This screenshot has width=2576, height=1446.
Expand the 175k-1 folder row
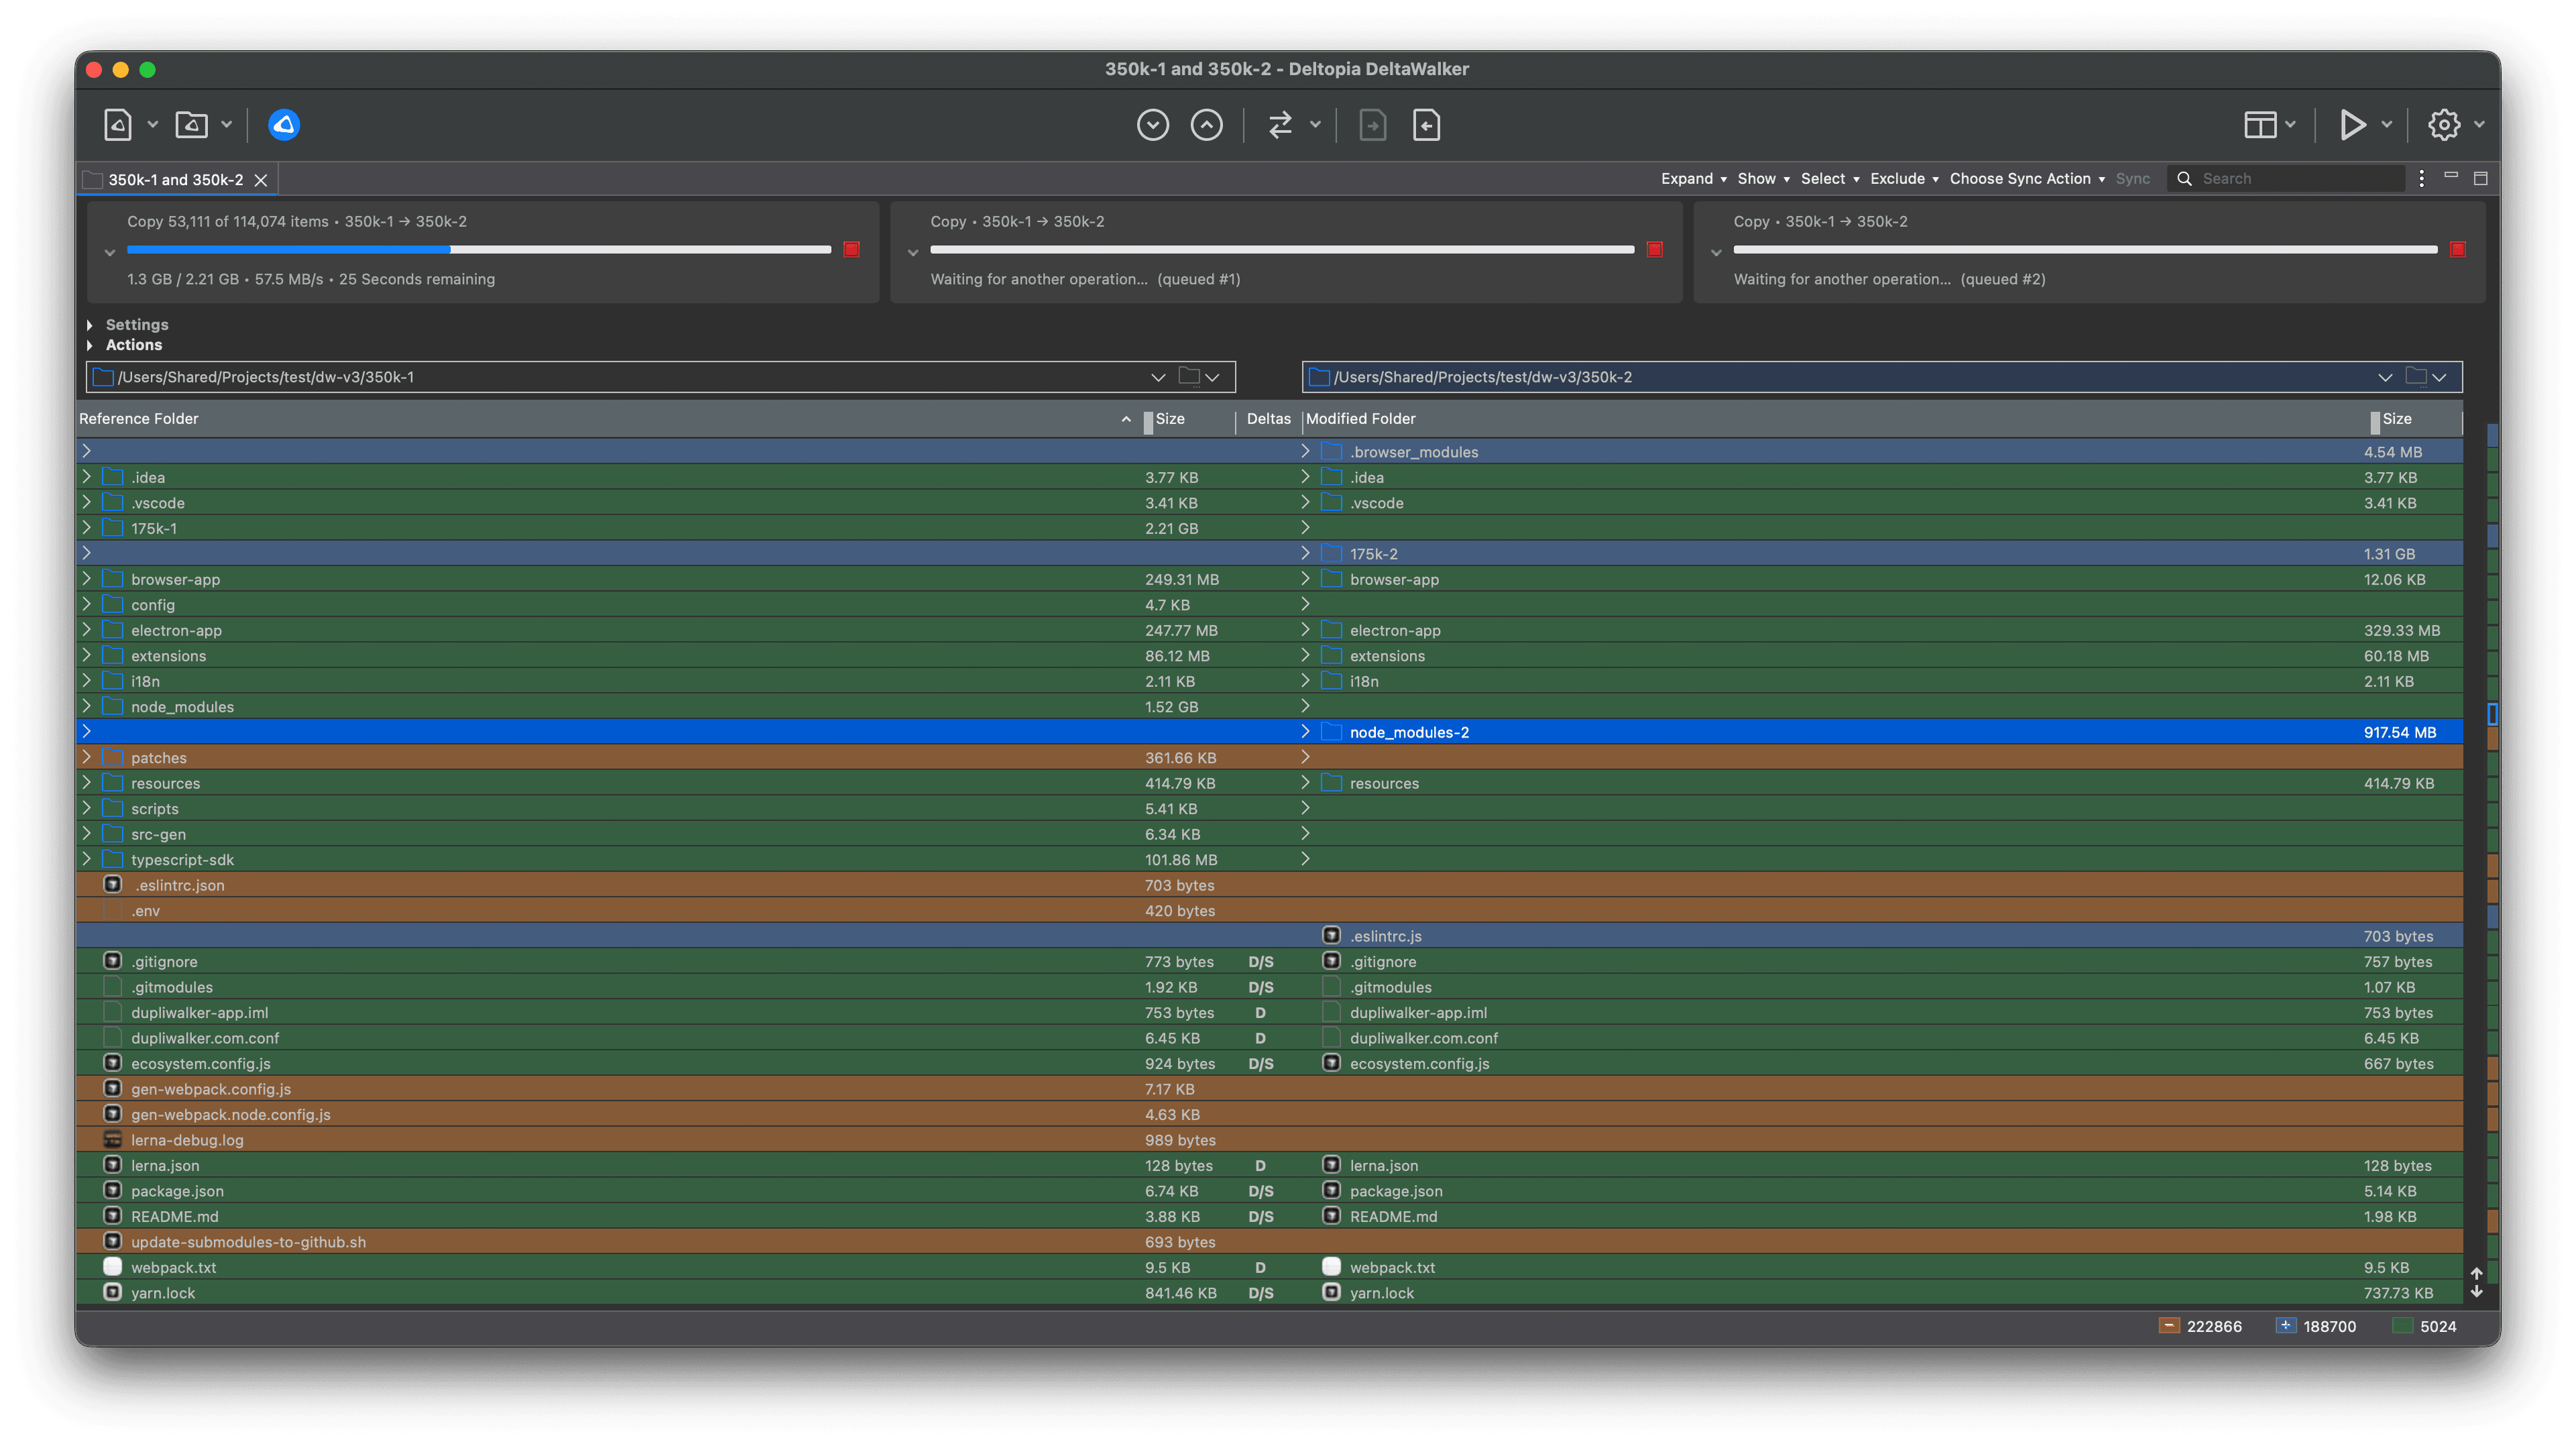pyautogui.click(x=87, y=528)
